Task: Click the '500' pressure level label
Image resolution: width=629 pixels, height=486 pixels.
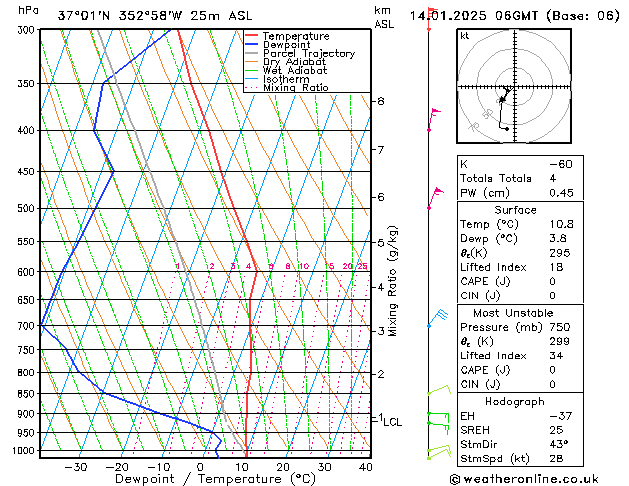Action: point(28,209)
